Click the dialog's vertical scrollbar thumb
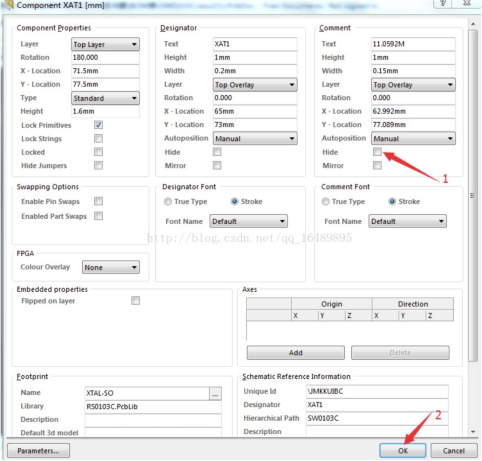482x461 pixels. click(x=473, y=195)
